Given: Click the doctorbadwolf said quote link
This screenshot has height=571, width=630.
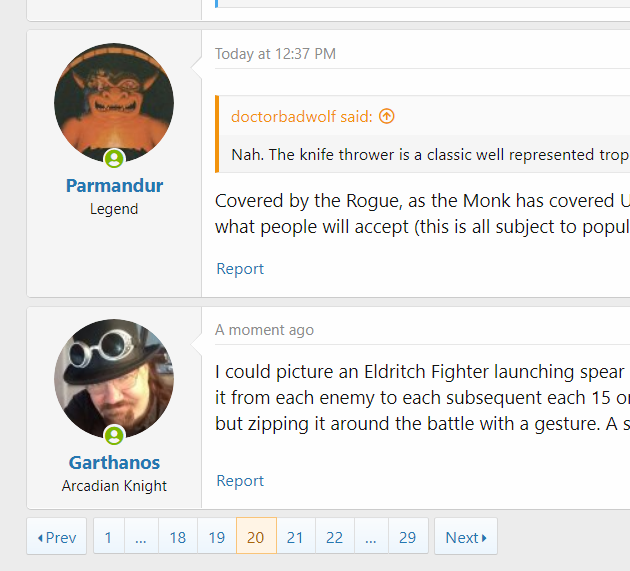Looking at the screenshot, I should click(x=302, y=117).
